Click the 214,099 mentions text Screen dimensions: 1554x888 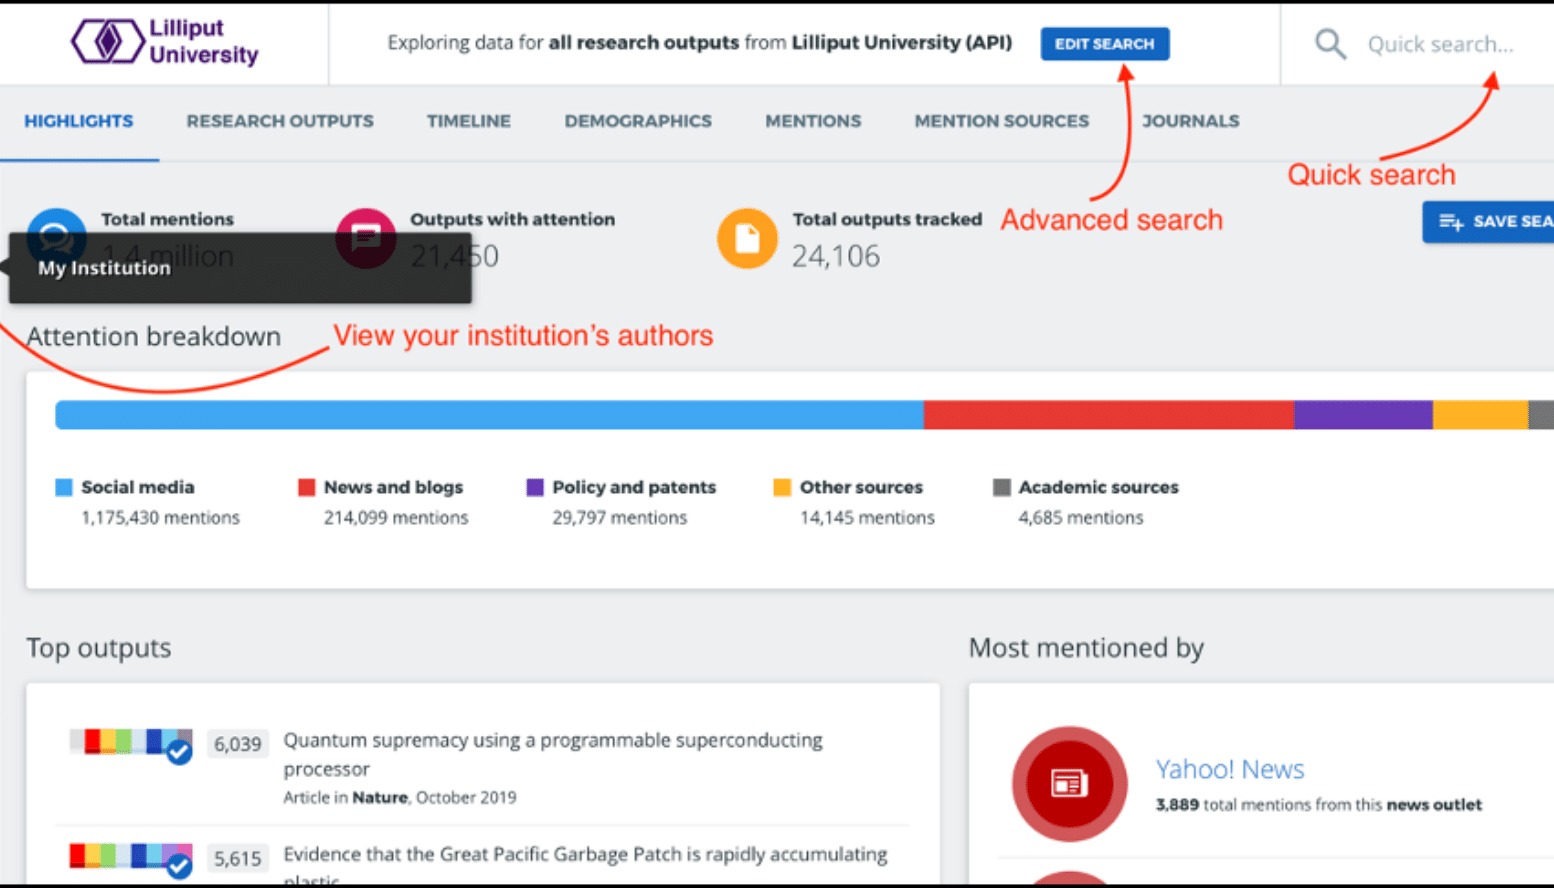[396, 517]
